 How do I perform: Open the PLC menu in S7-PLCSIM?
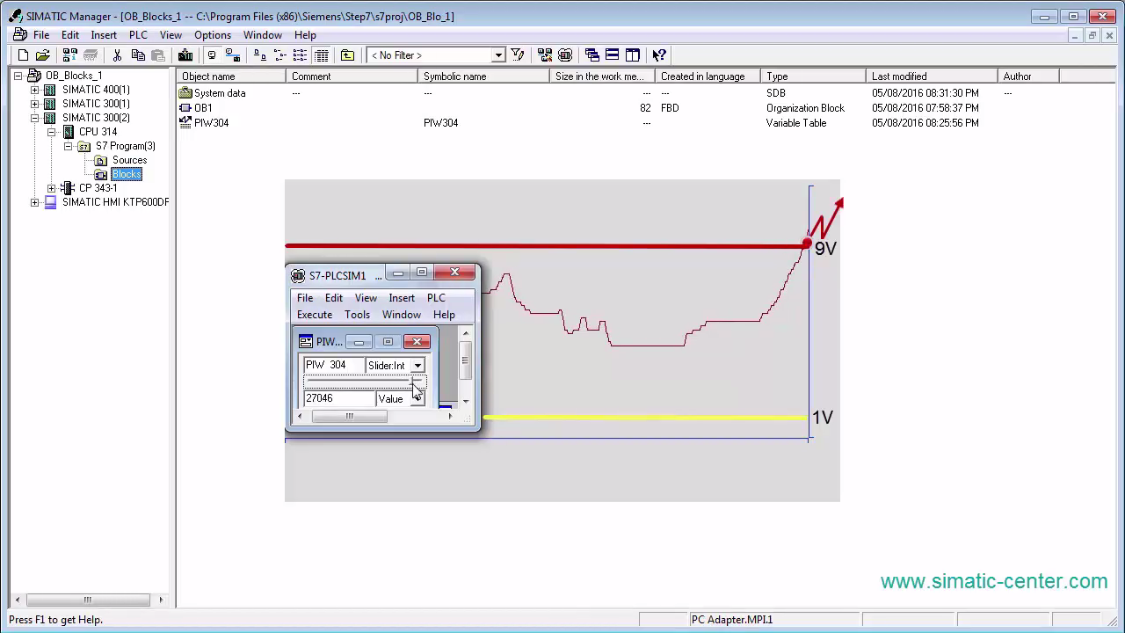[x=436, y=298]
